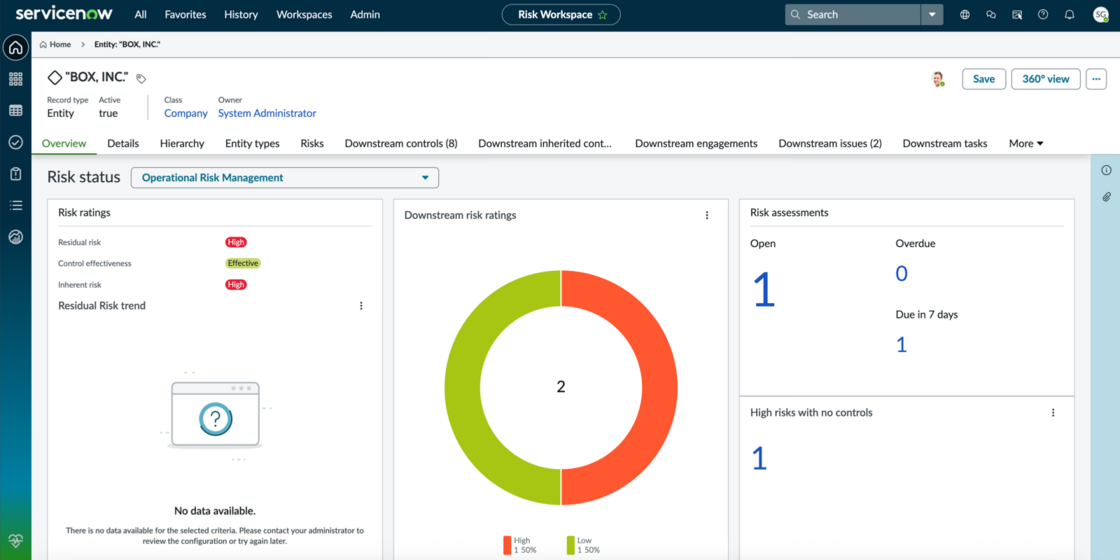The width and height of the screenshot is (1120, 560).
Task: Open the analytics chart icon in the sidebar
Action: (16, 237)
